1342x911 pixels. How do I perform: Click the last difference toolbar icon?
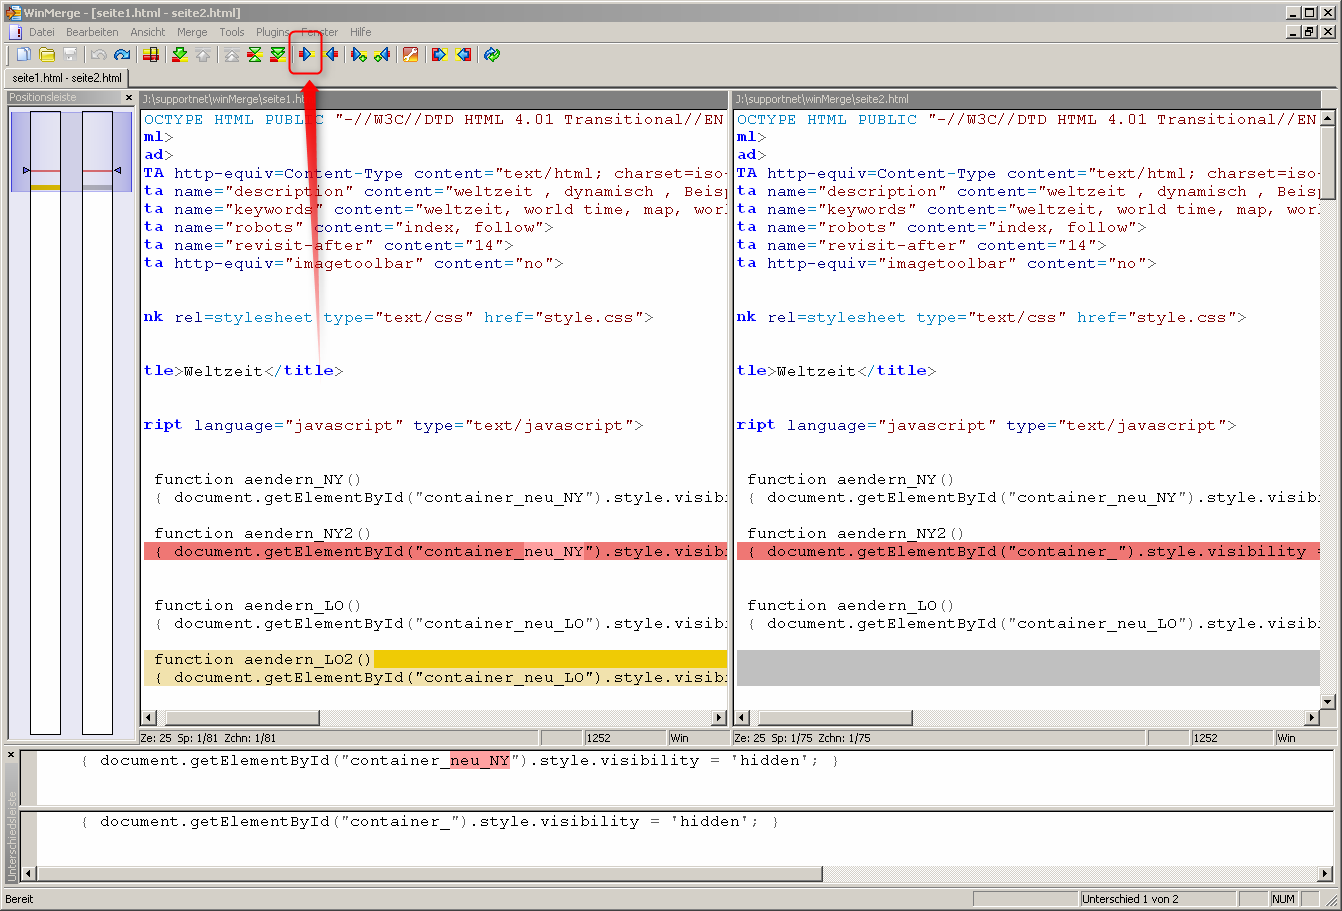pos(280,54)
